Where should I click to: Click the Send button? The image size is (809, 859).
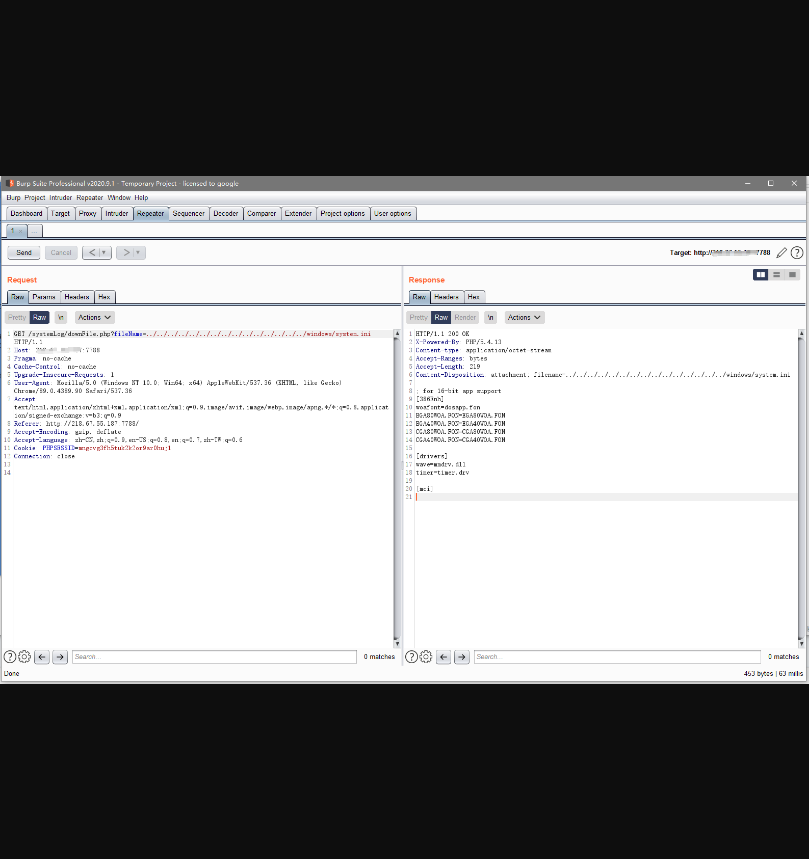pos(24,253)
